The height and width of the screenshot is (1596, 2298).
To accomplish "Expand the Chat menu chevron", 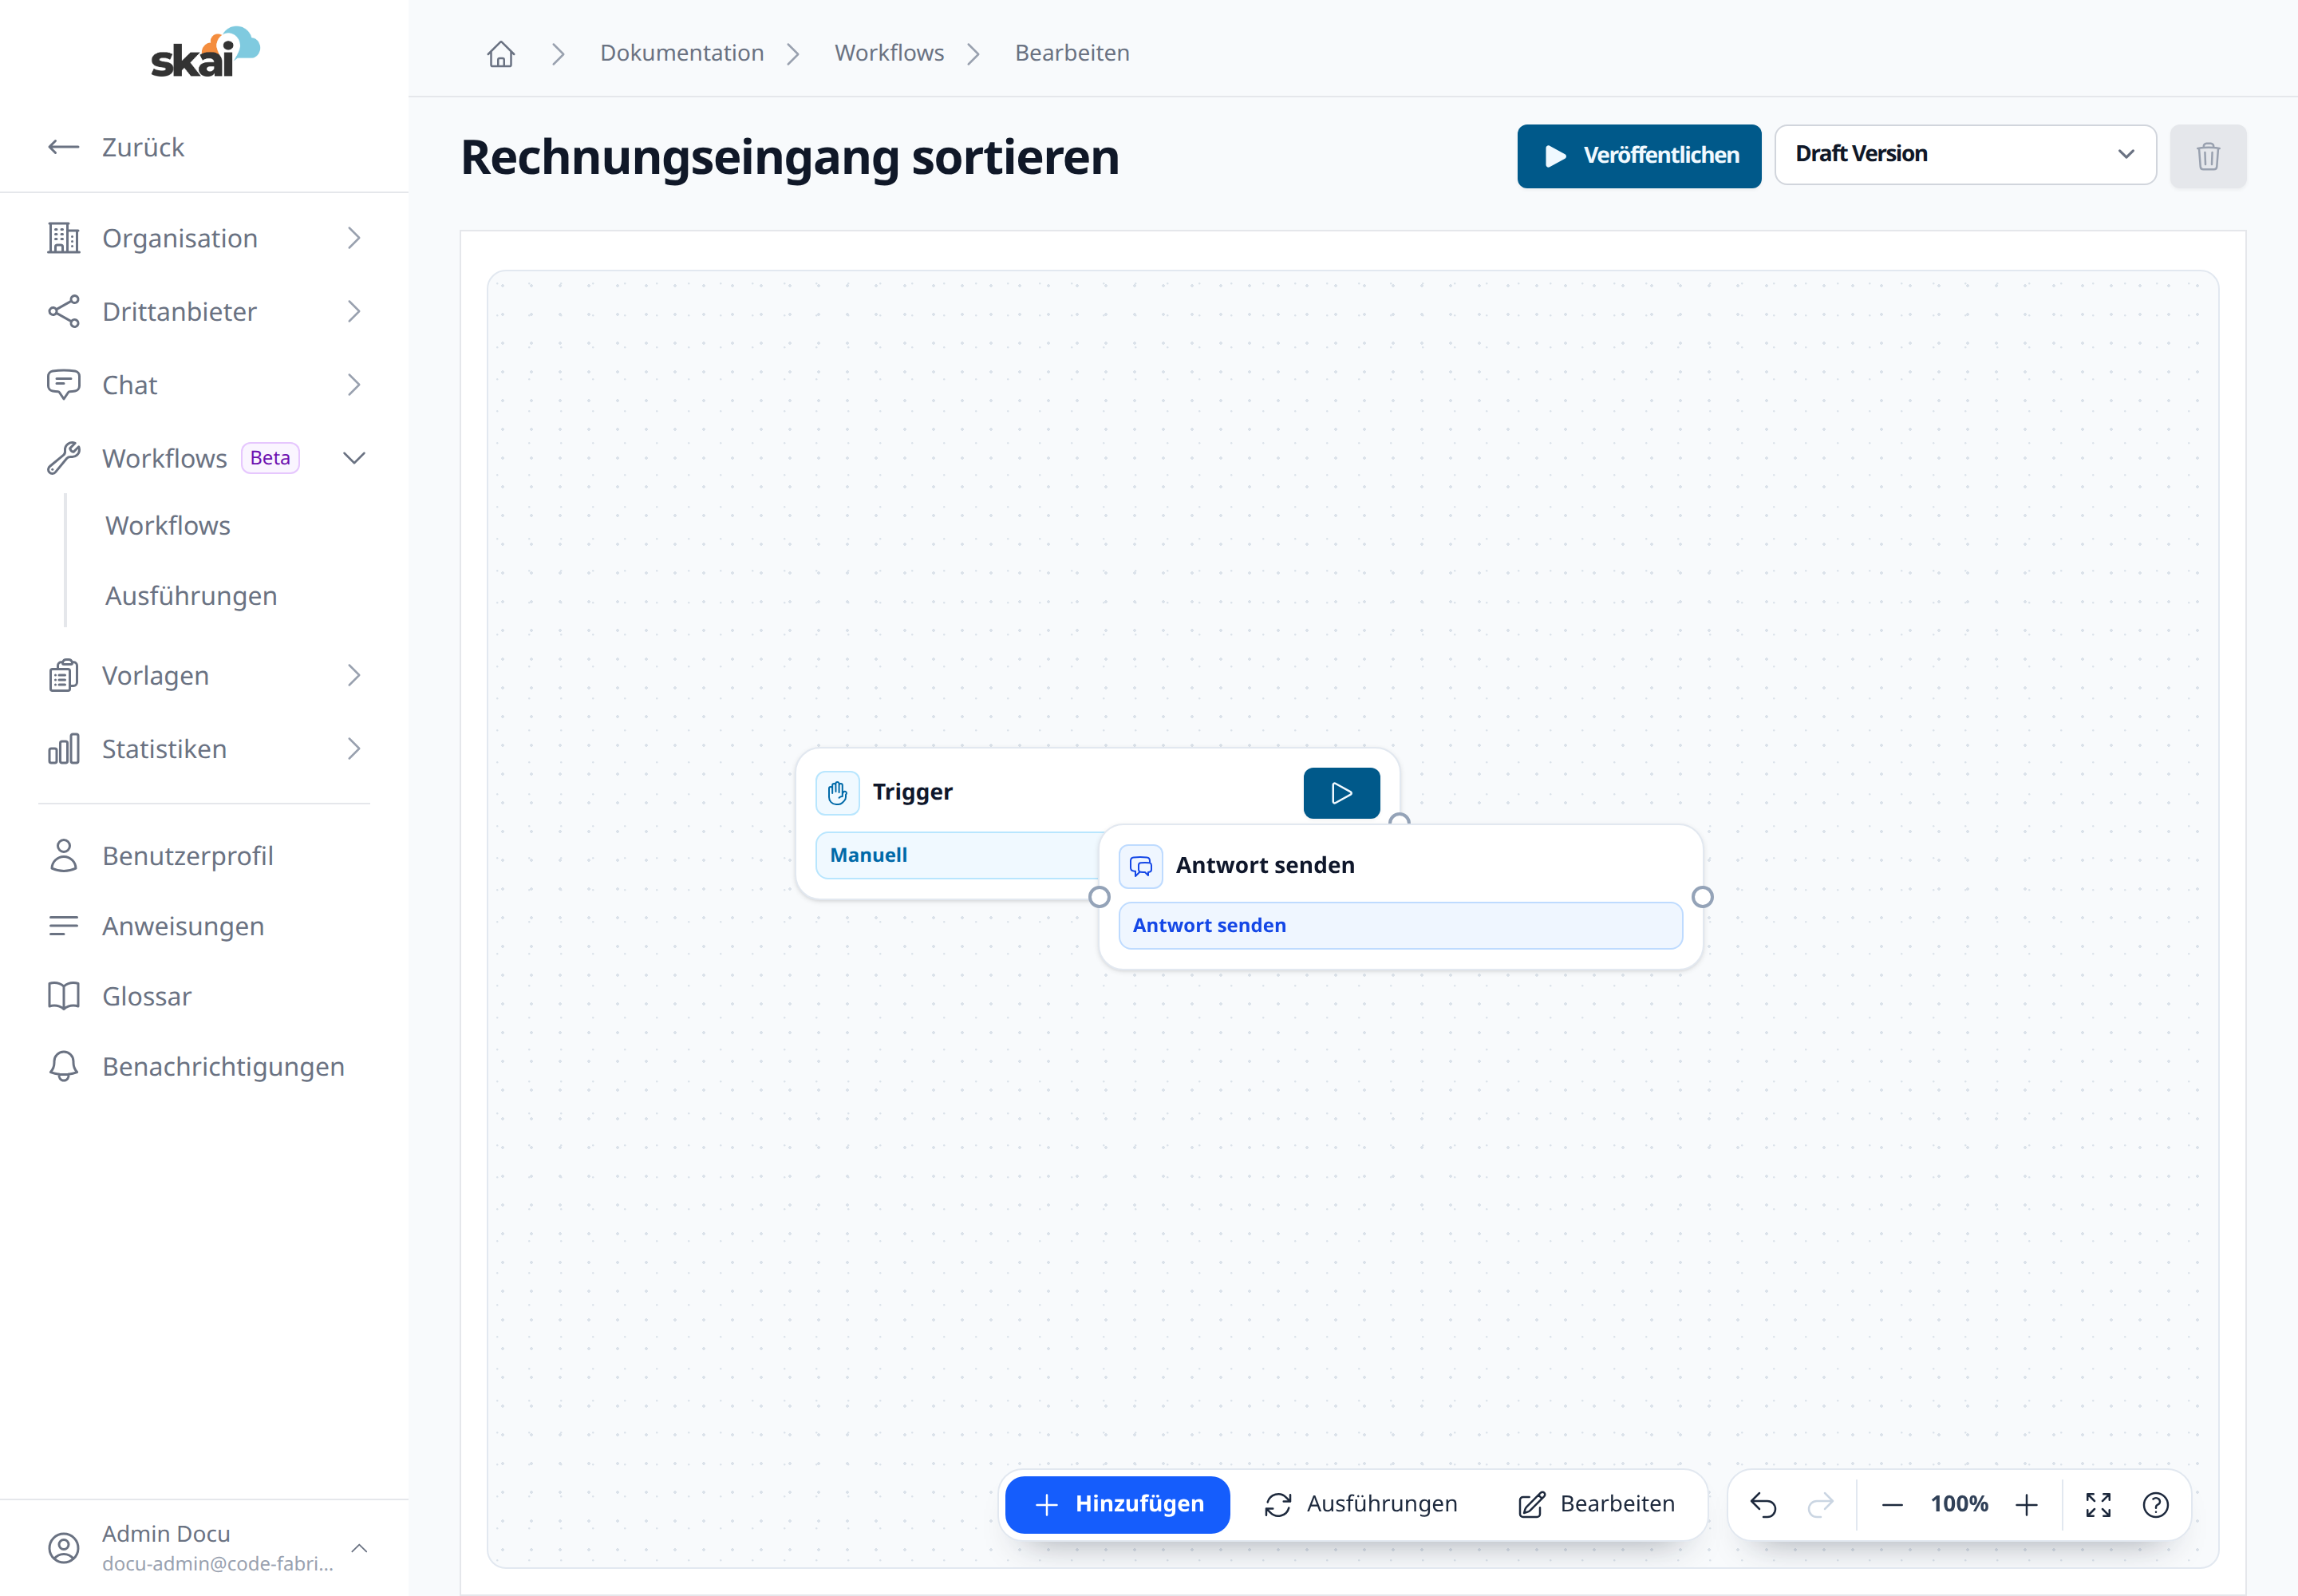I will click(354, 385).
